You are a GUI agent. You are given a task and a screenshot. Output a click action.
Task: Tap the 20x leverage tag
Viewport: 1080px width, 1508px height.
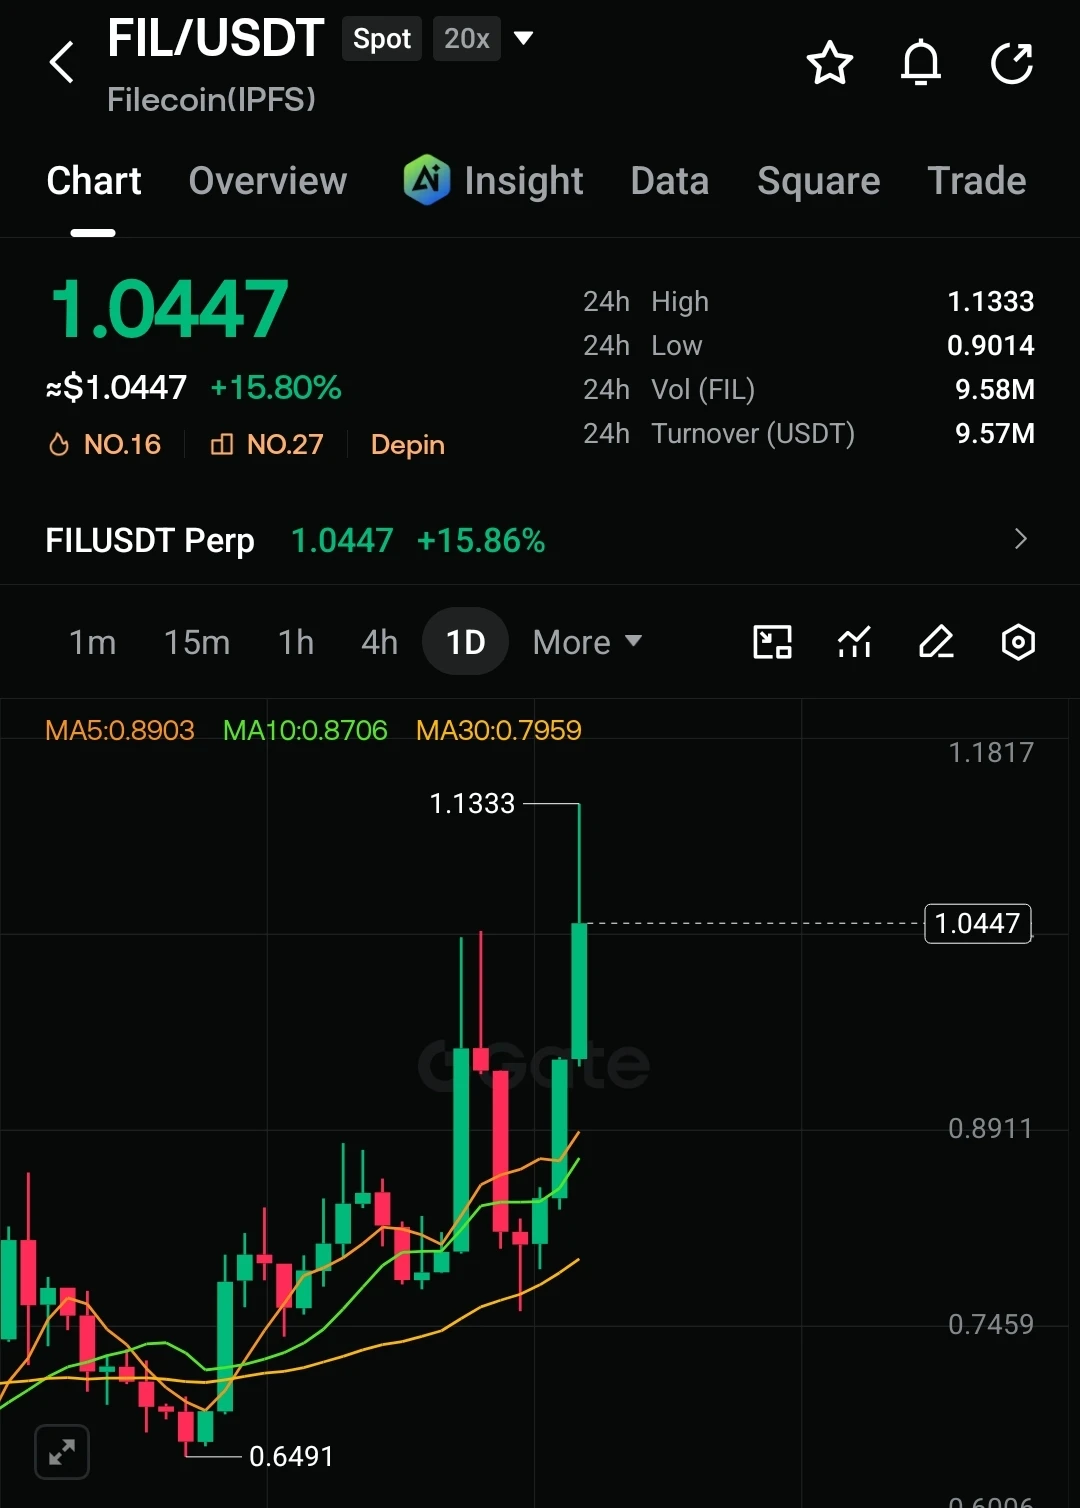467,39
